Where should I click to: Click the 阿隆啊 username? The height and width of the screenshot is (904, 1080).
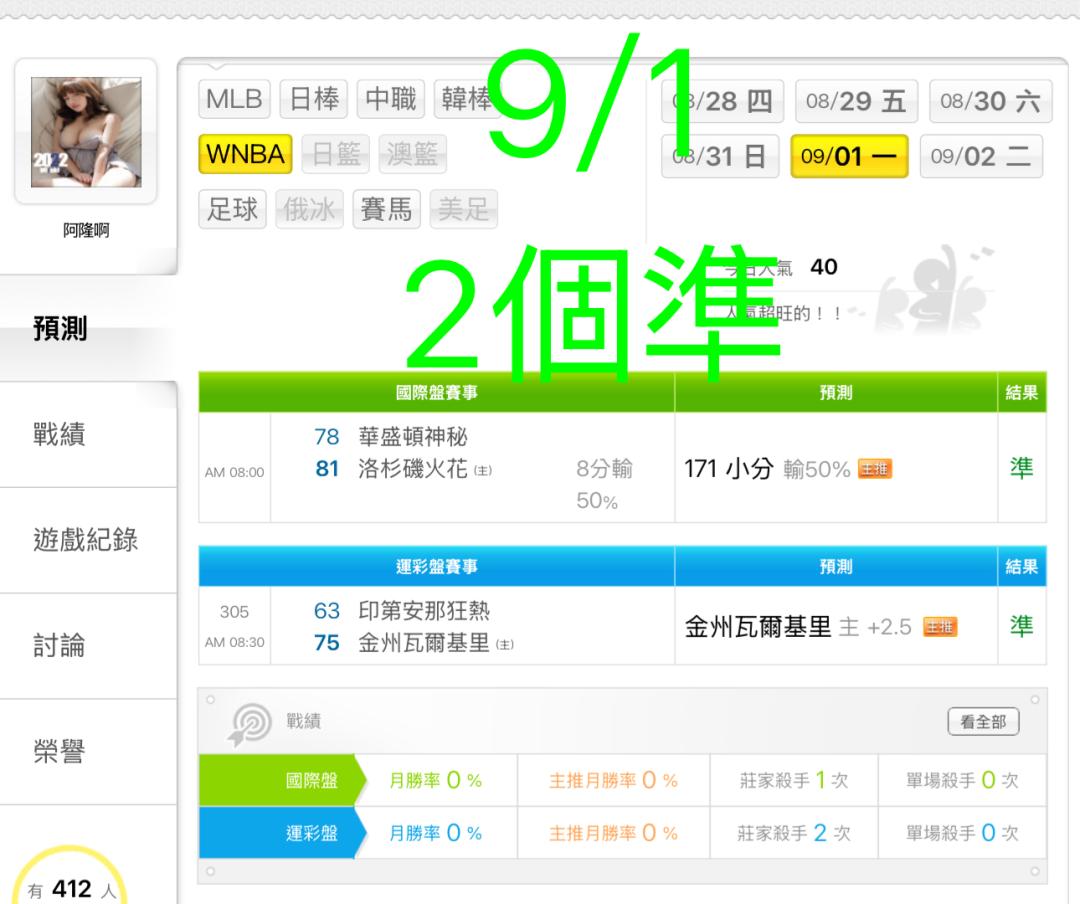(86, 230)
